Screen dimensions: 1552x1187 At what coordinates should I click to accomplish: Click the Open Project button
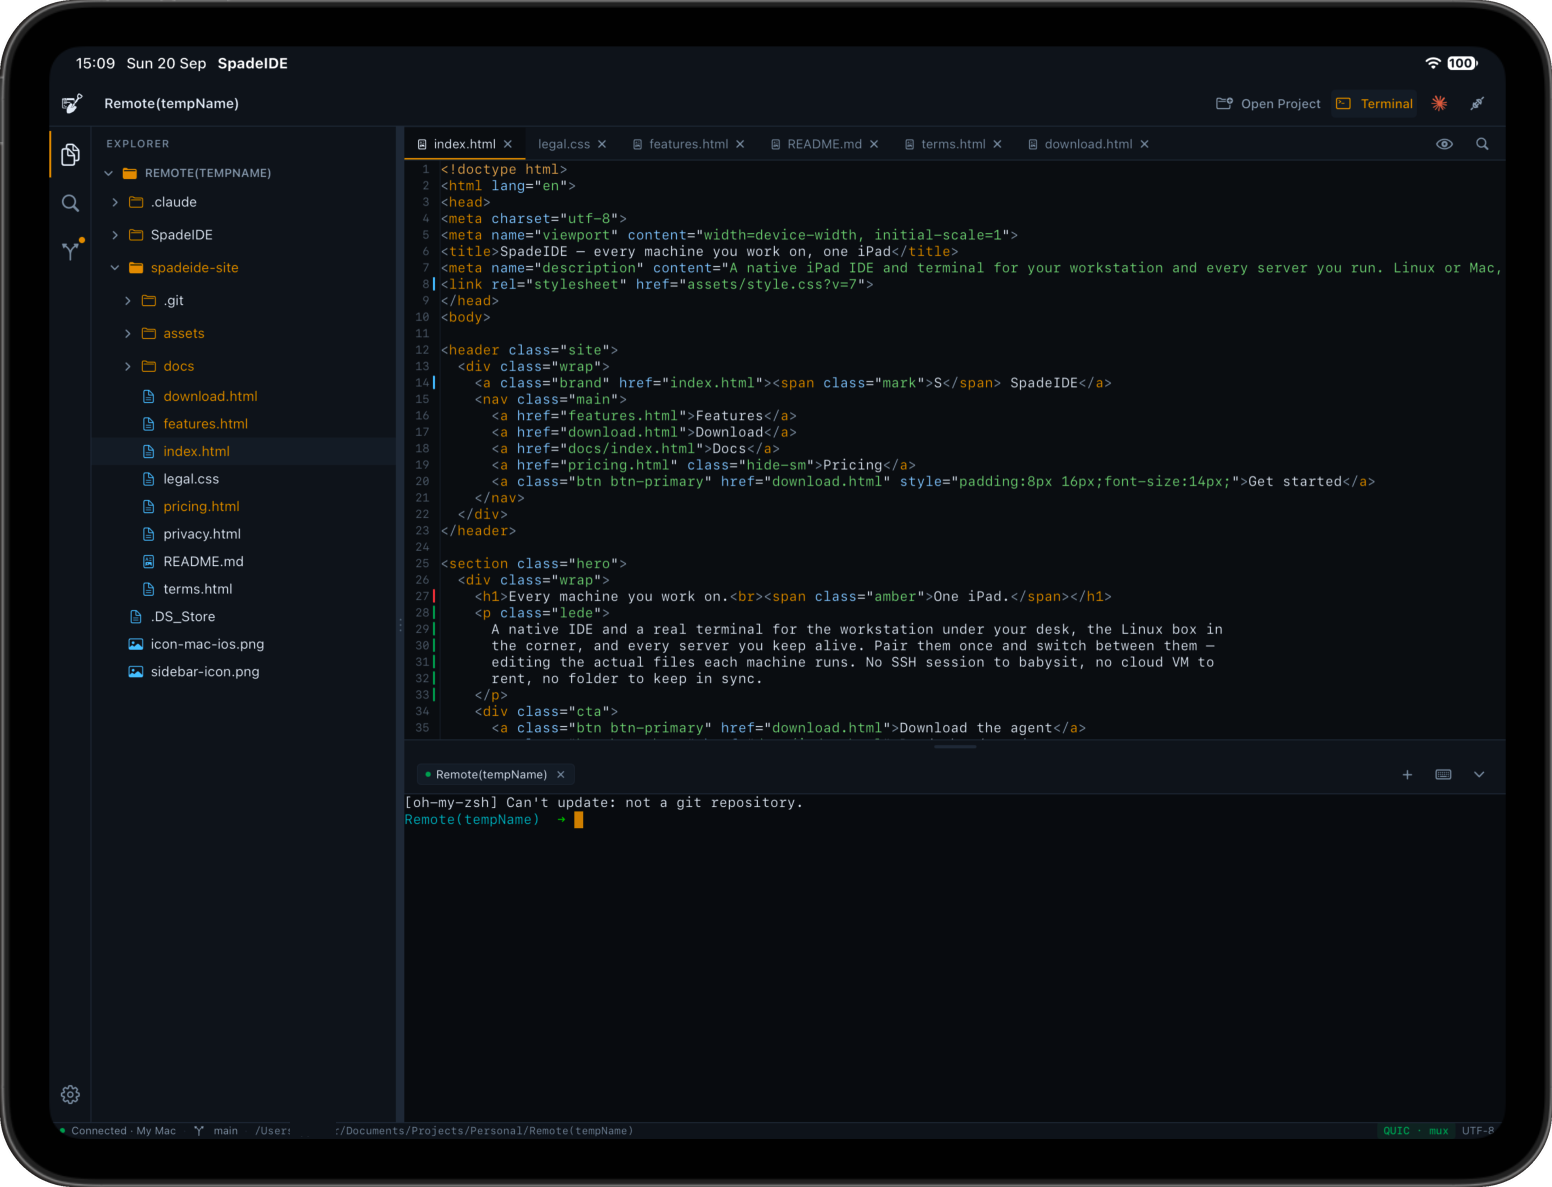(1268, 103)
